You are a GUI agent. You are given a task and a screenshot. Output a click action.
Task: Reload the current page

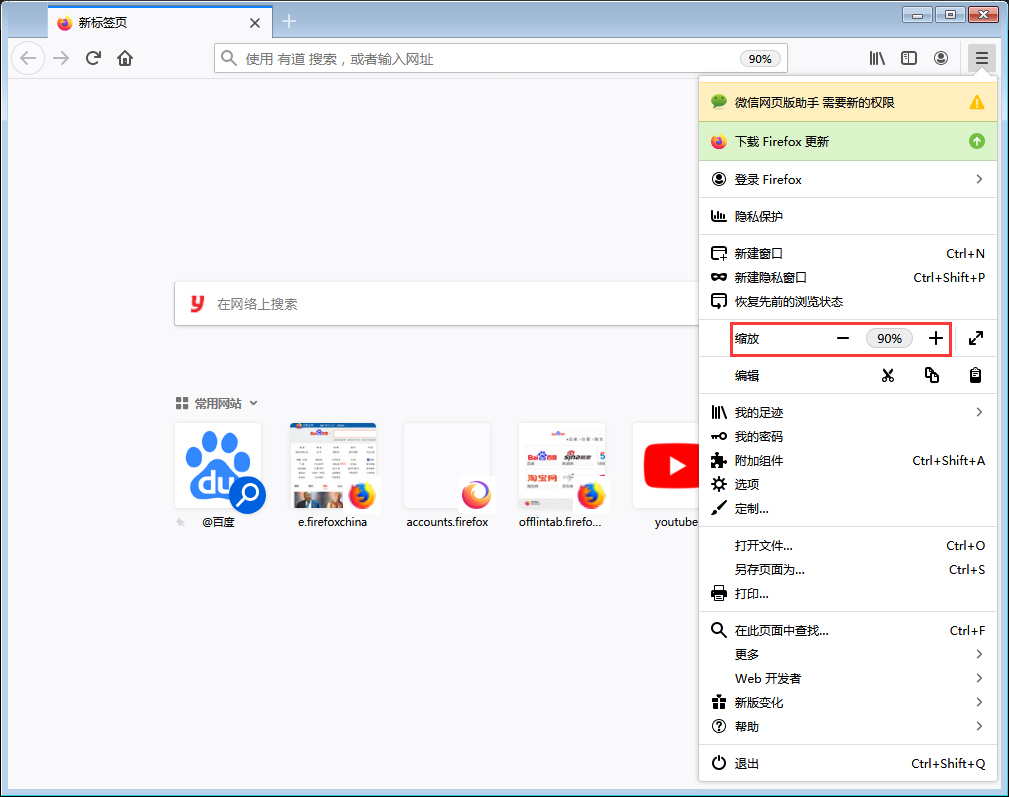click(x=93, y=58)
